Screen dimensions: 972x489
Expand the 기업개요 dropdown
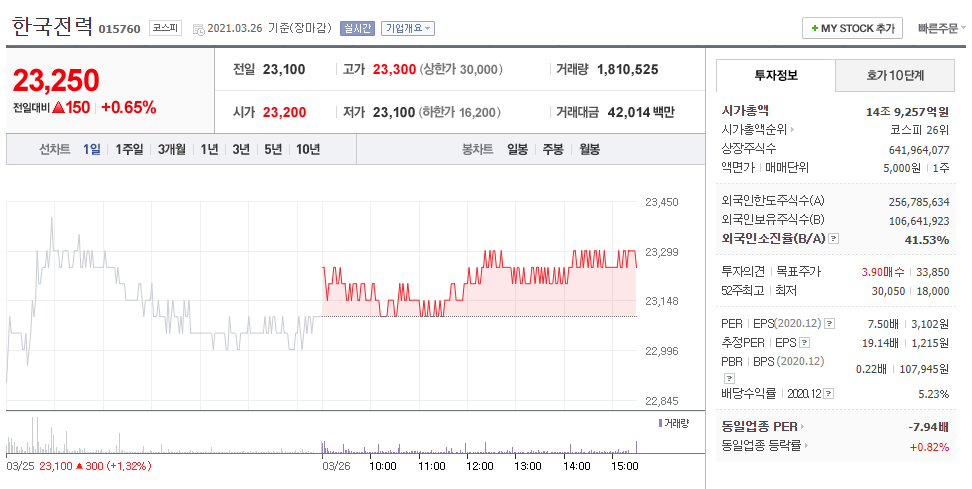pyautogui.click(x=407, y=29)
